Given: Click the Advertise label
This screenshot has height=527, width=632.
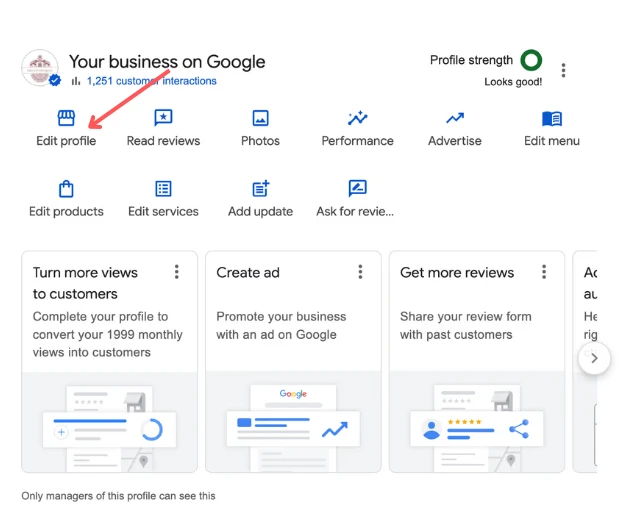Looking at the screenshot, I should click(455, 141).
